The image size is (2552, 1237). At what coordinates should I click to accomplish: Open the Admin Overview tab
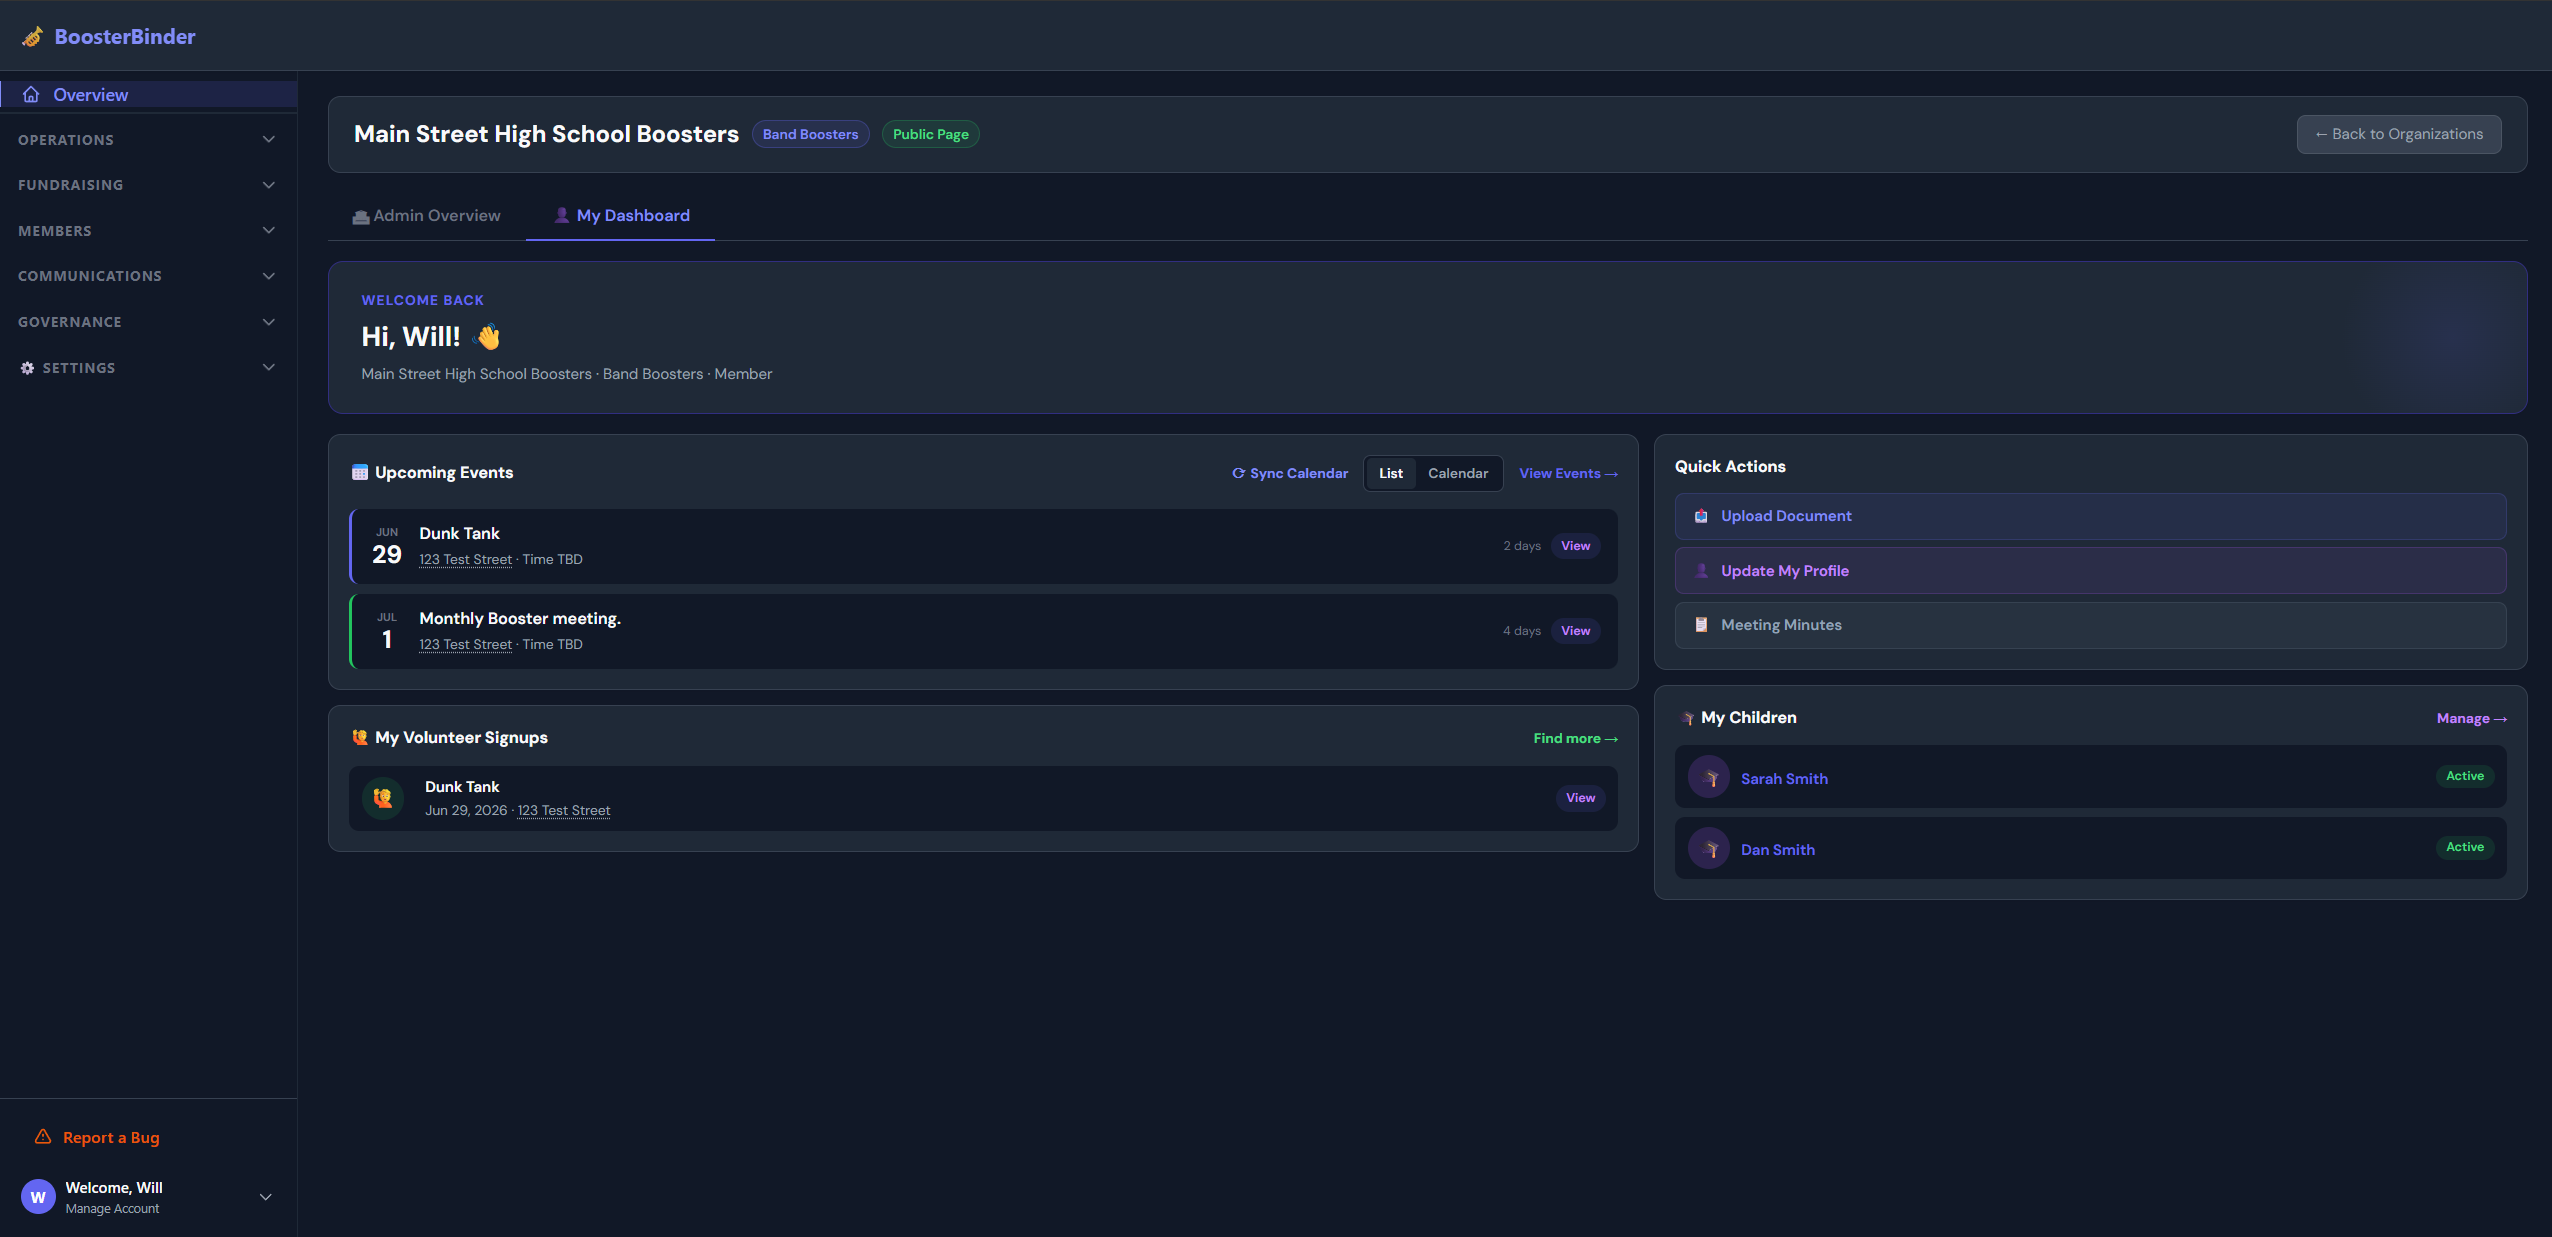tap(427, 216)
